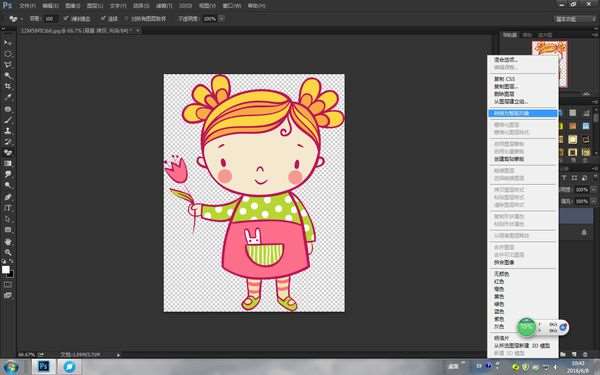Select the Path Selection tool
600x375 pixels.
pyautogui.click(x=8, y=219)
